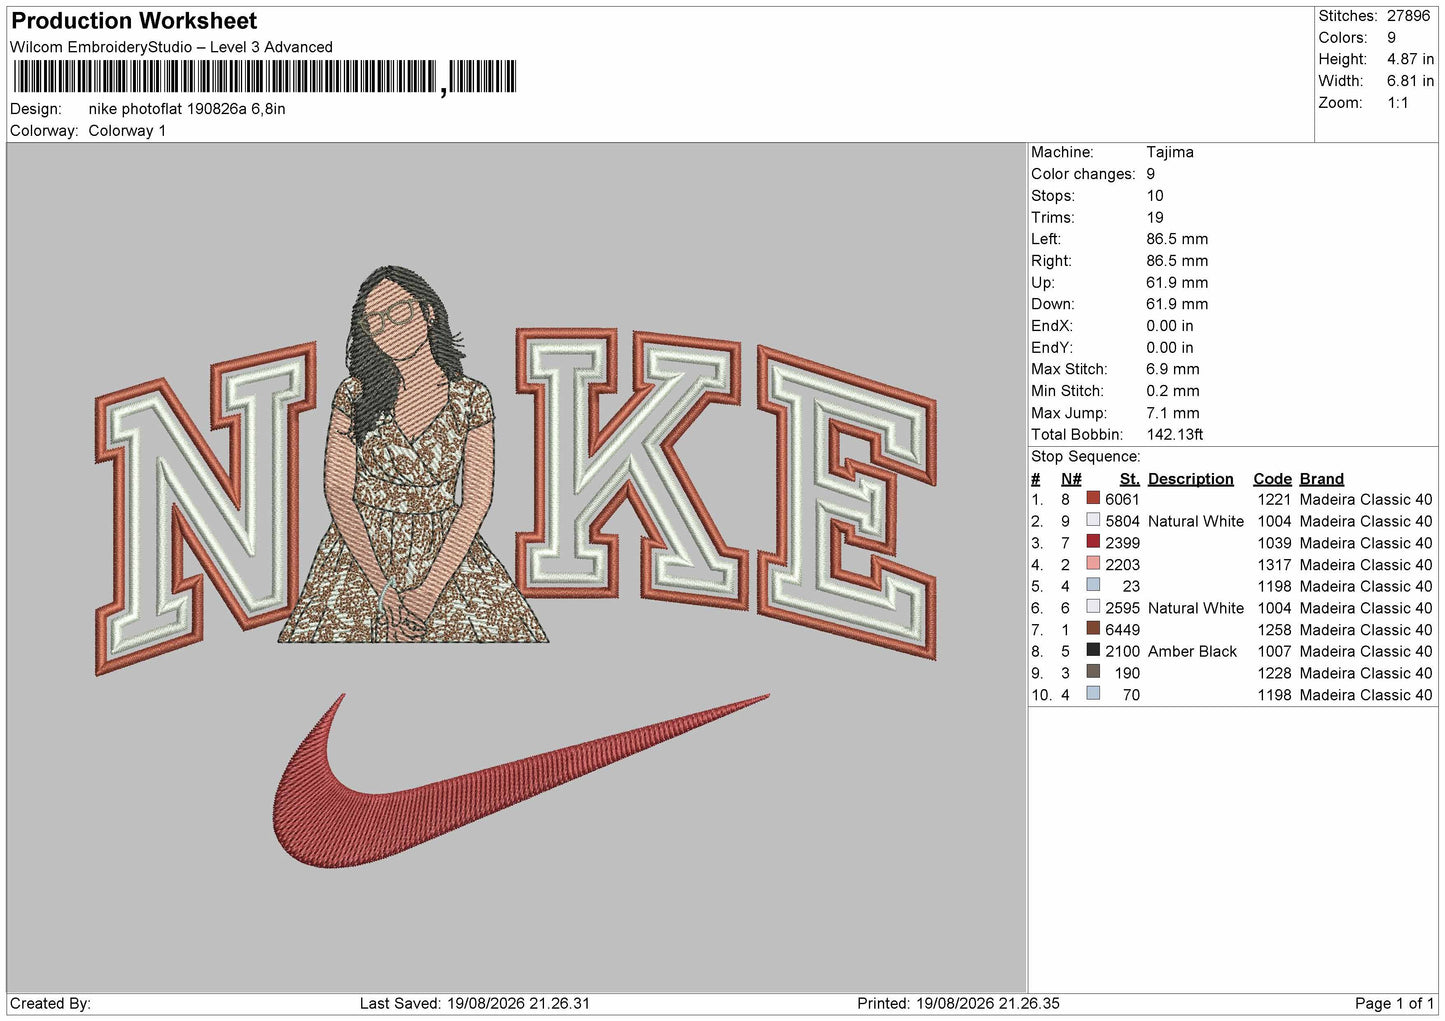The width and height of the screenshot is (1445, 1021).
Task: Click the red swatch for code 1221
Action: [1093, 499]
